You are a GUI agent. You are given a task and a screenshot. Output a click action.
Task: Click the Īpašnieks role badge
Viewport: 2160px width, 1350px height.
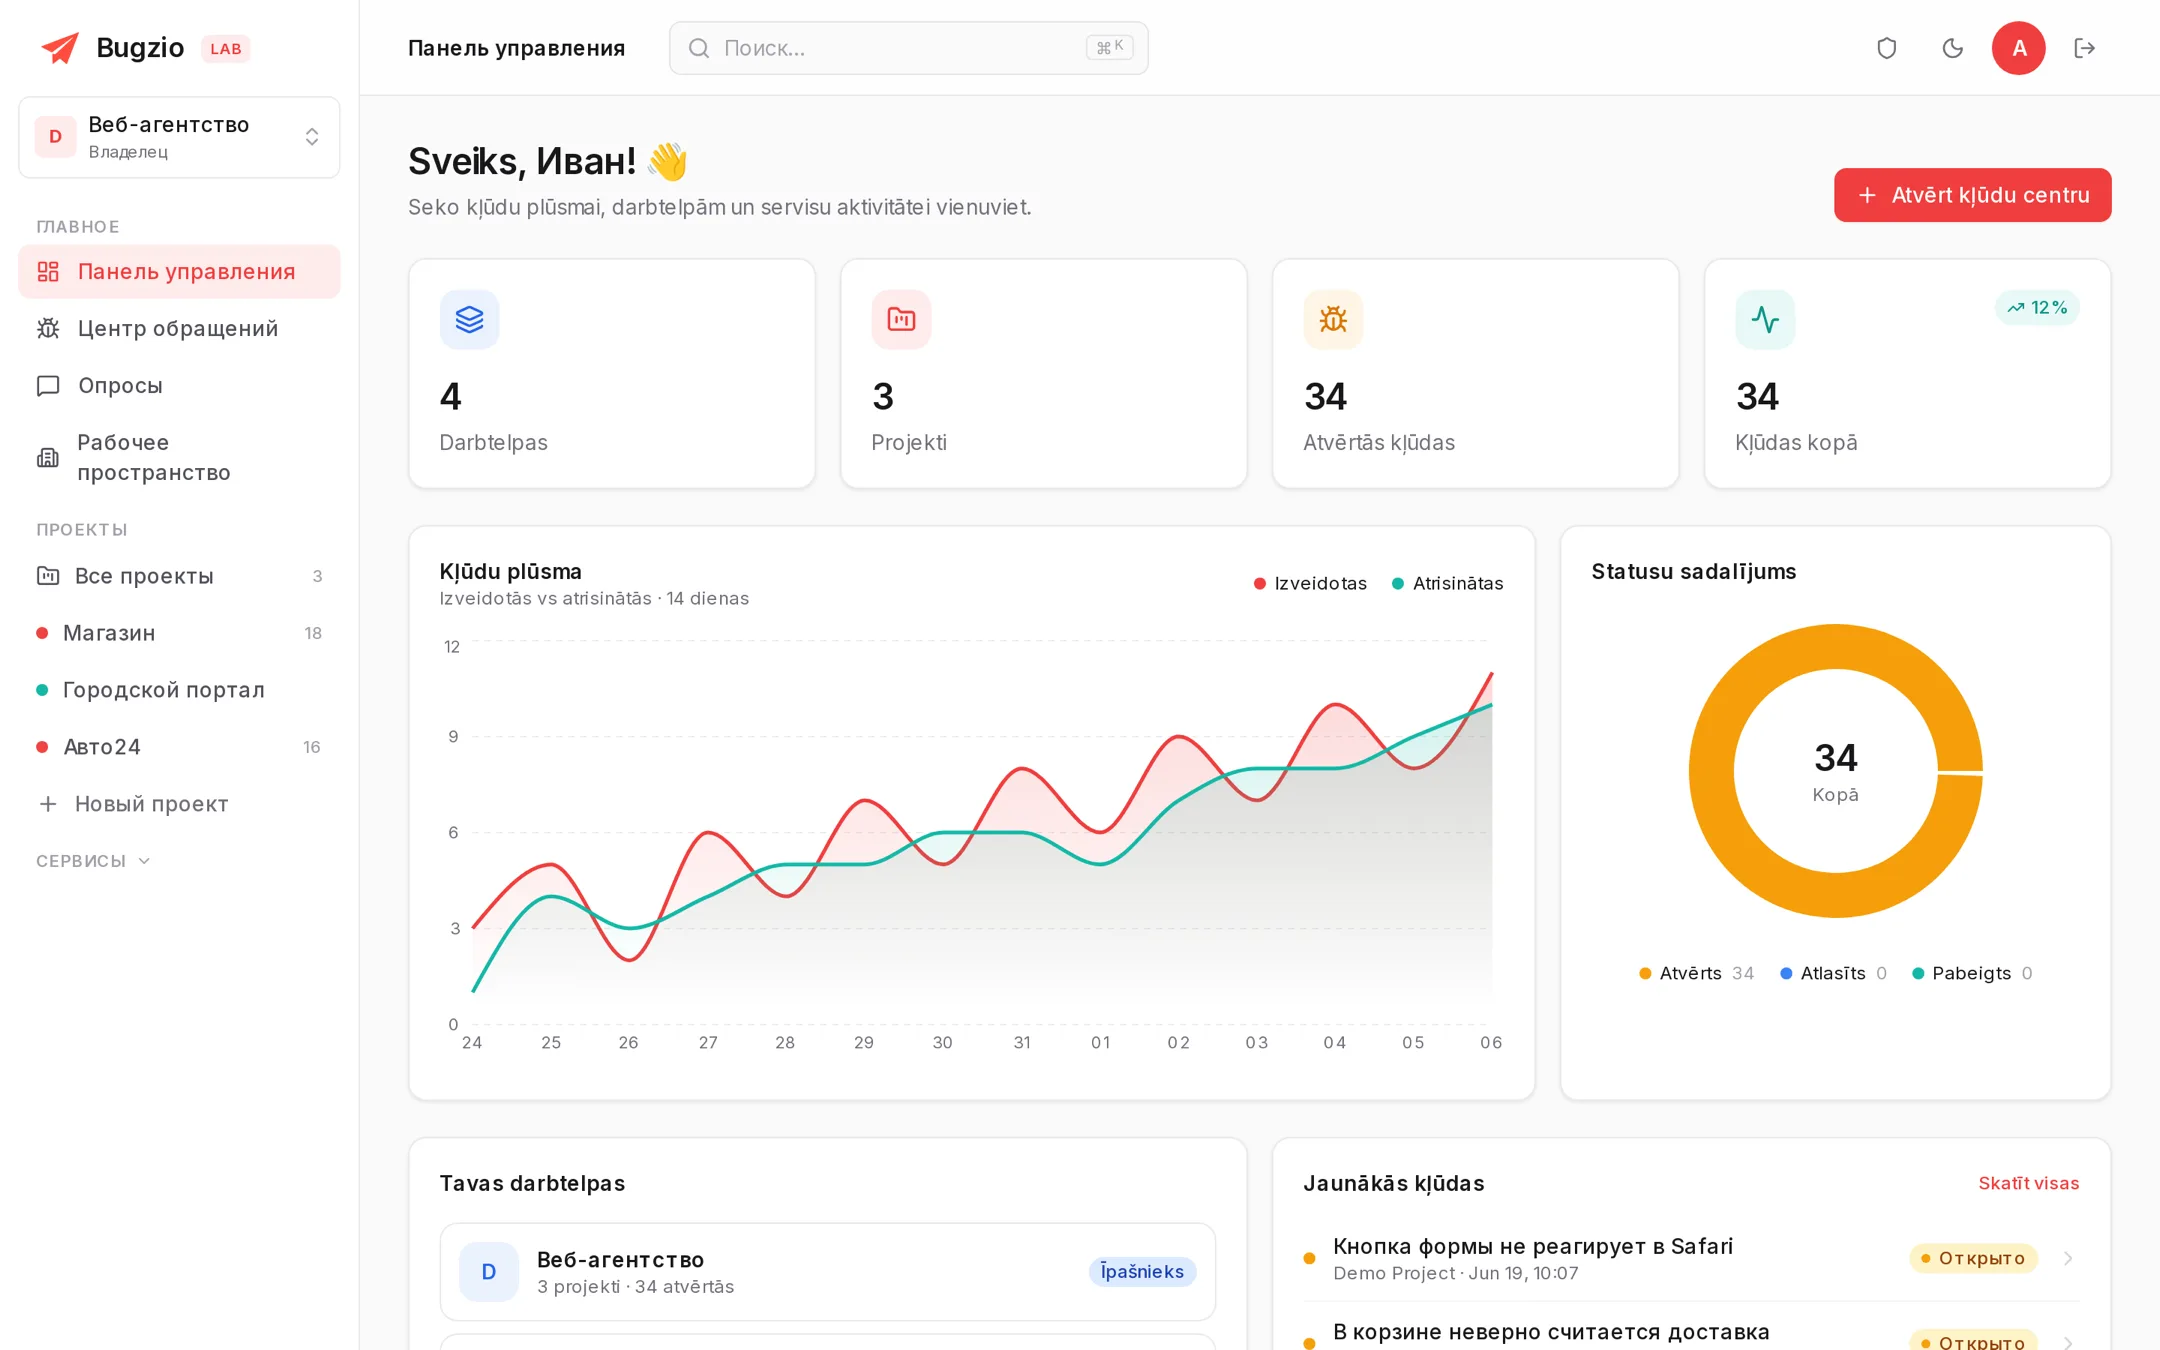point(1142,1271)
